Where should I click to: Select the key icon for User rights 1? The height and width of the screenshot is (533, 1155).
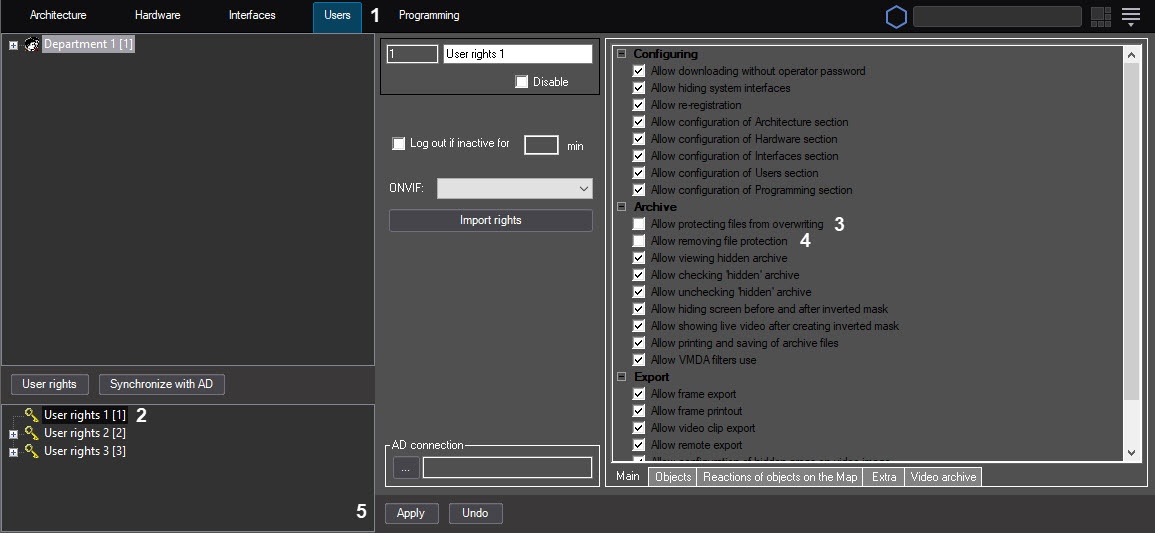(x=31, y=415)
